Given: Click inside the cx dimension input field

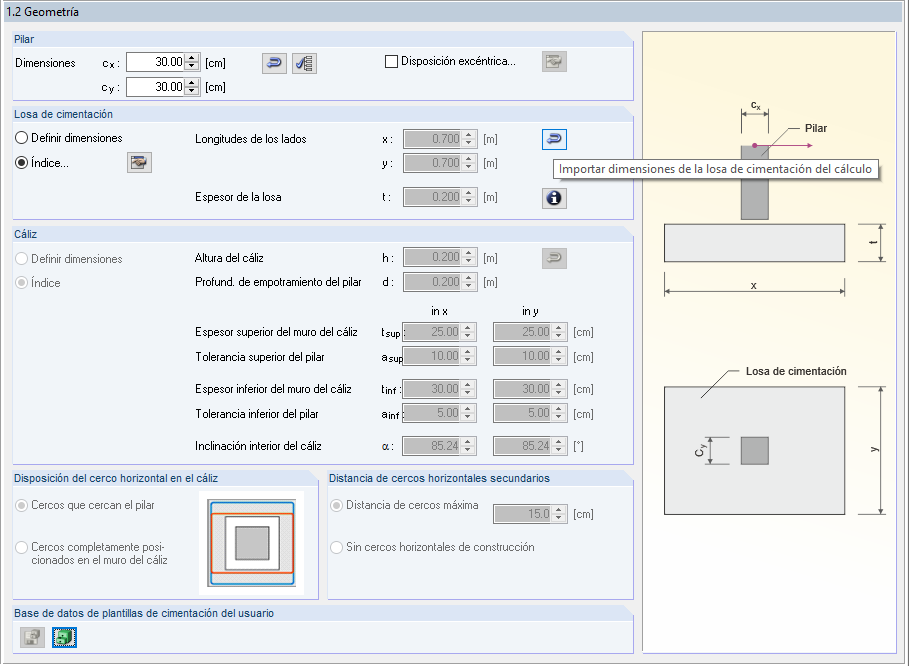Looking at the screenshot, I should (155, 61).
